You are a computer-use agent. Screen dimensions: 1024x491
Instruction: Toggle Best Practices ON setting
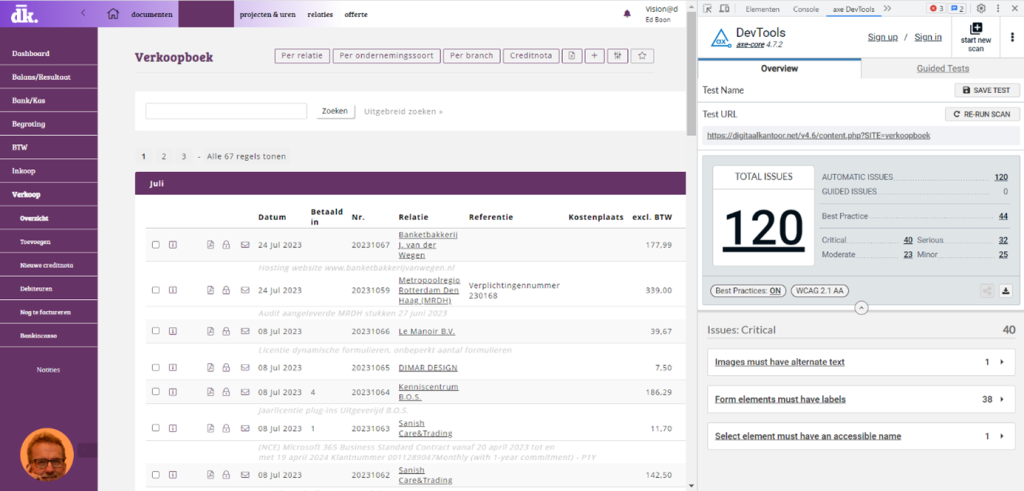747,291
